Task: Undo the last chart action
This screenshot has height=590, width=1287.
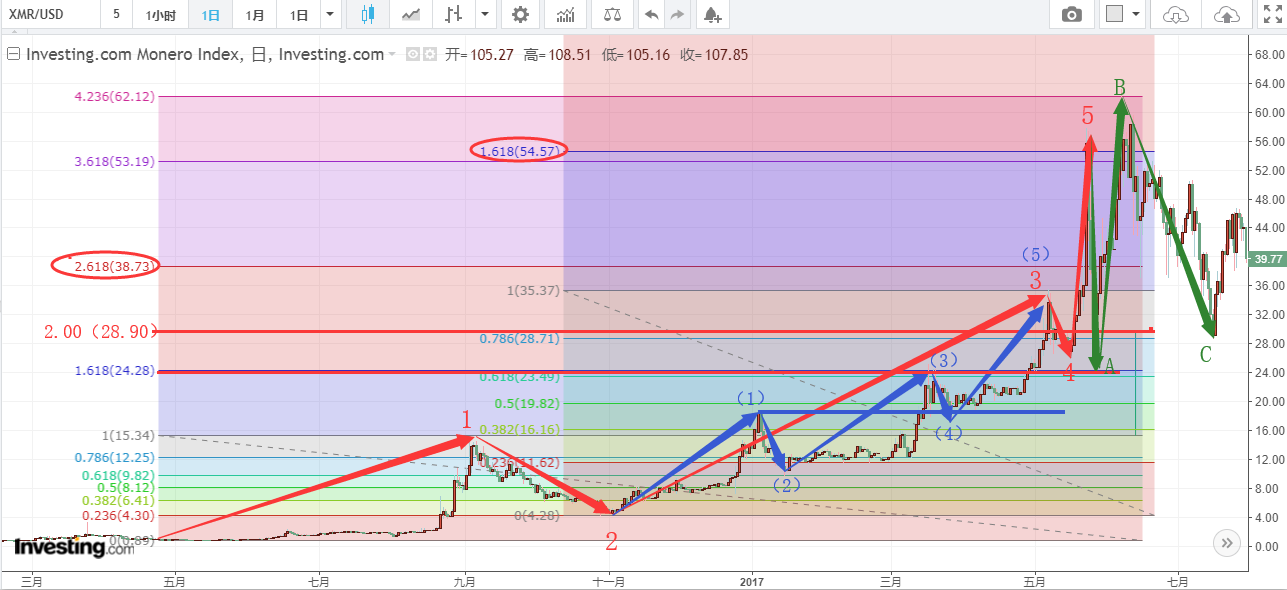Action: coord(652,15)
